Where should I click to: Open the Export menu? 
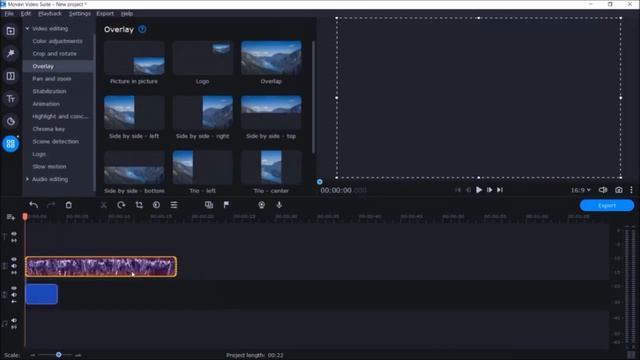click(105, 13)
